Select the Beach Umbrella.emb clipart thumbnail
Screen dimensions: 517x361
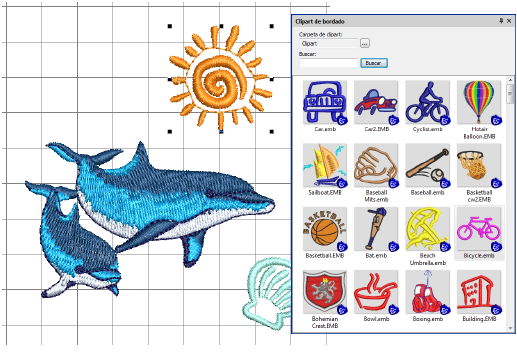(427, 229)
